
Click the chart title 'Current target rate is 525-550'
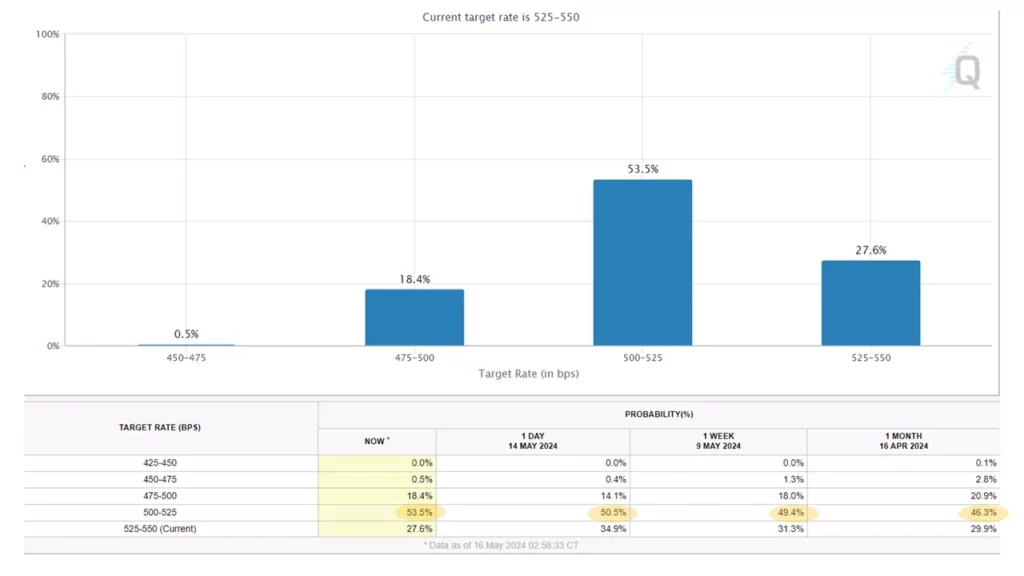tap(502, 18)
